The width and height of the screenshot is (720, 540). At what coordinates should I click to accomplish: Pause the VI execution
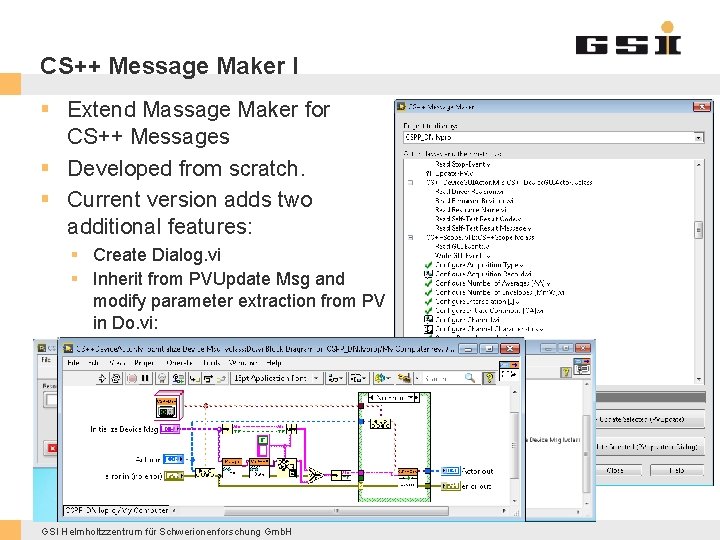pyautogui.click(x=145, y=378)
